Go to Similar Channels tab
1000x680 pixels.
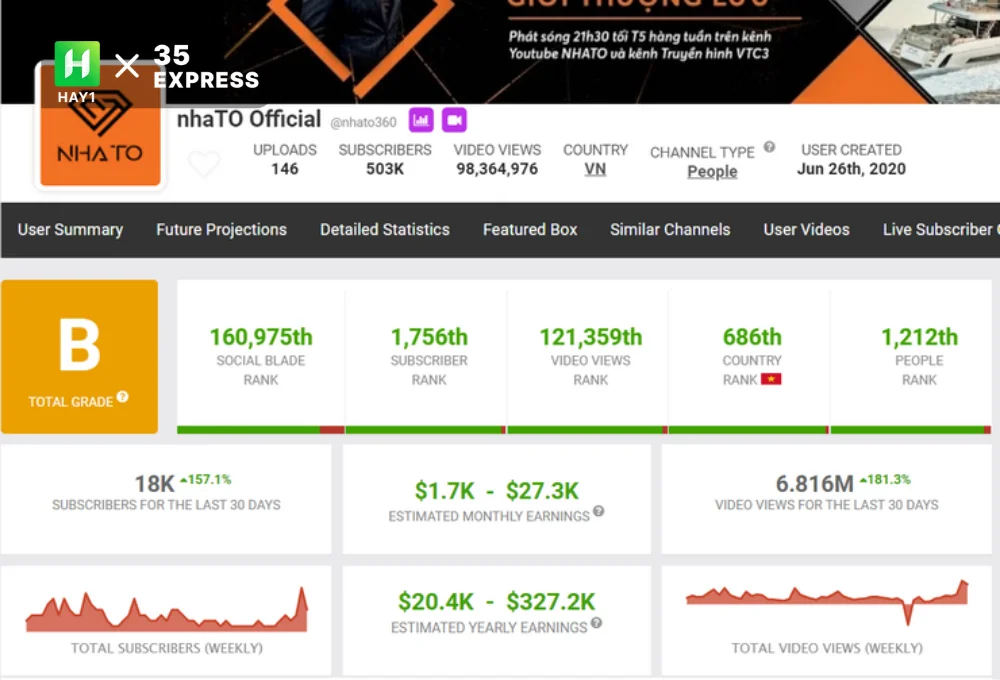(670, 230)
